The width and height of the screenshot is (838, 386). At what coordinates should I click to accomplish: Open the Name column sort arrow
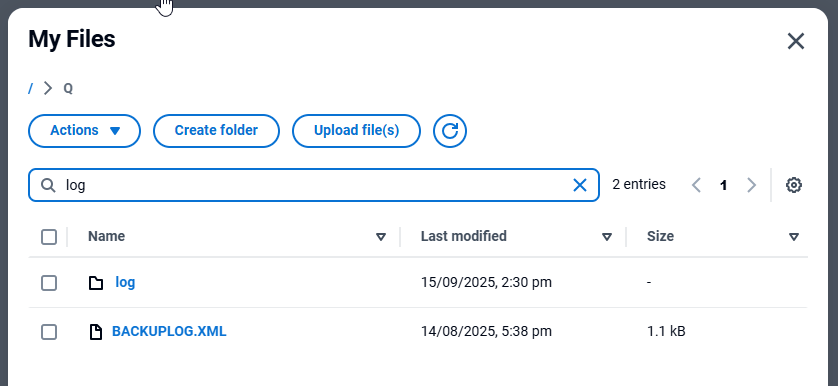[x=381, y=237]
